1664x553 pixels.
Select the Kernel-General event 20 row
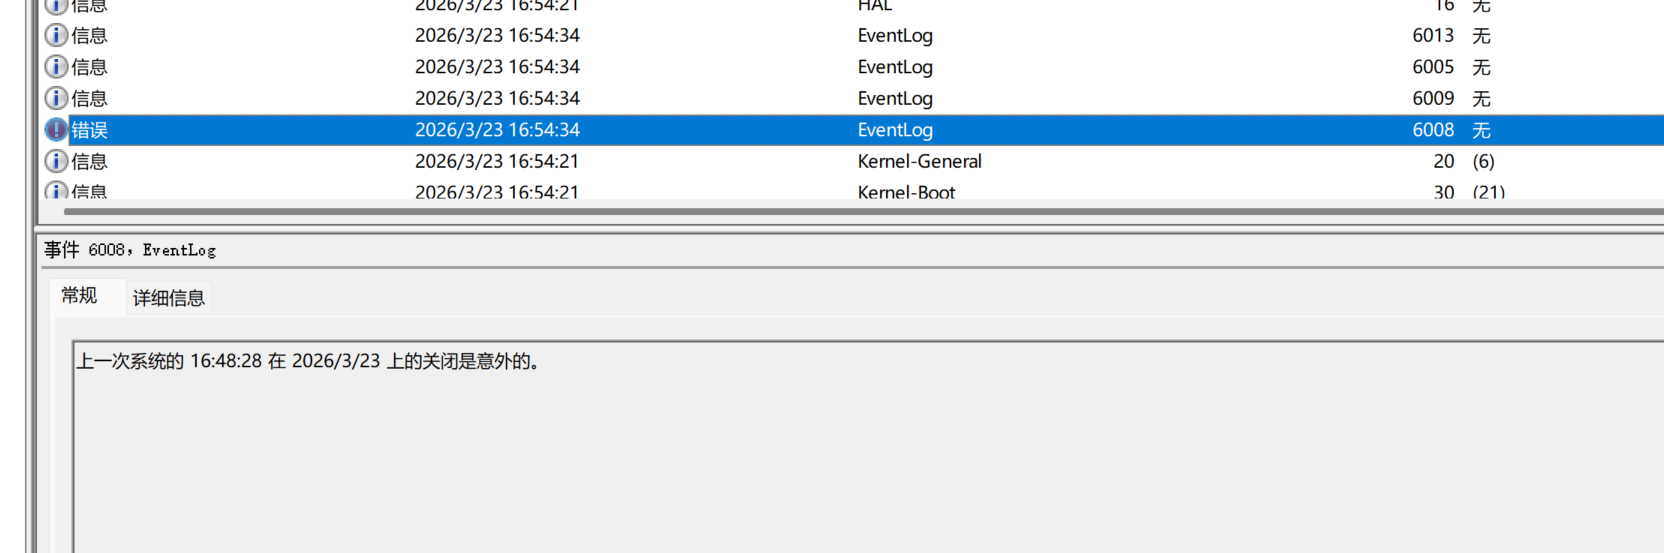tap(852, 161)
